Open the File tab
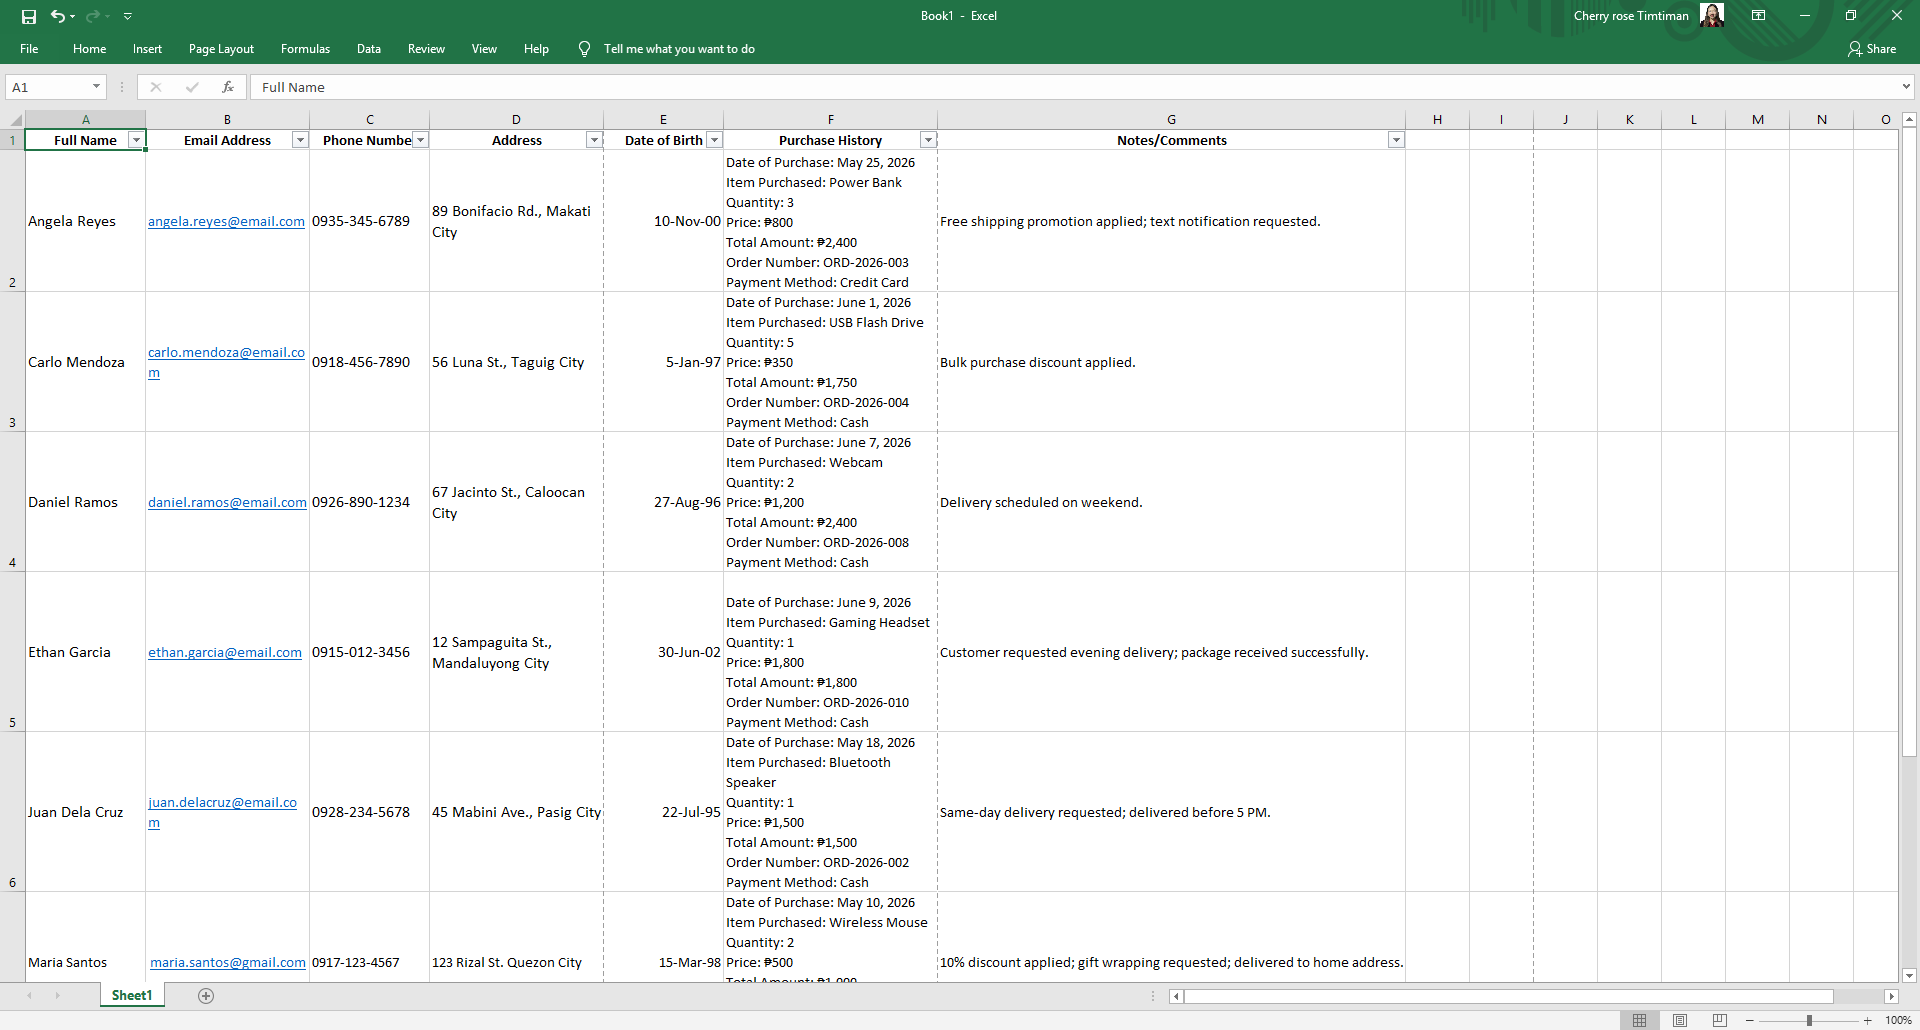 (x=29, y=49)
